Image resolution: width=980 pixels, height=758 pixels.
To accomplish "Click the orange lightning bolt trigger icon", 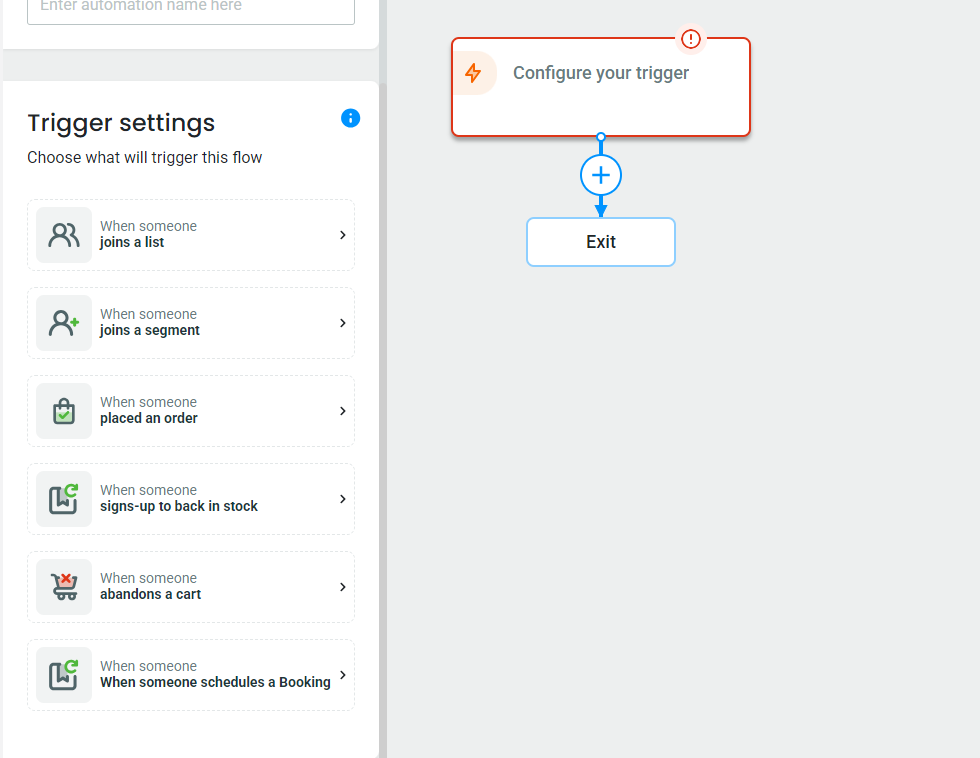I will pos(473,73).
